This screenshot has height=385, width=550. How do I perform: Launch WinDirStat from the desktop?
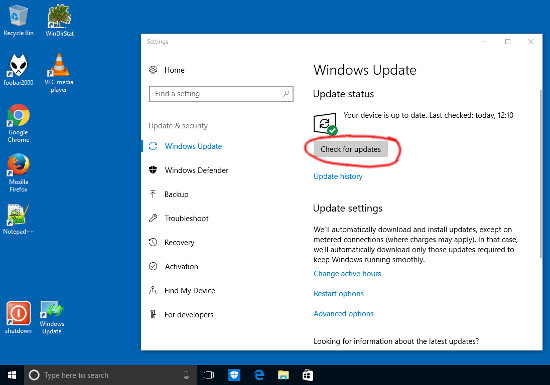pyautogui.click(x=60, y=20)
